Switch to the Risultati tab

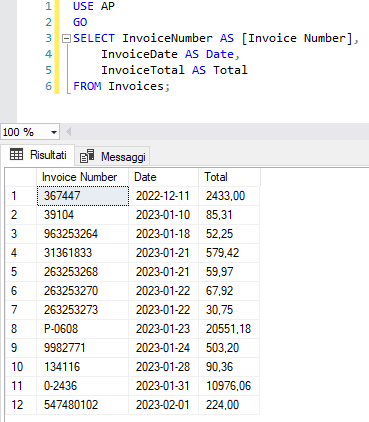pyautogui.click(x=38, y=155)
